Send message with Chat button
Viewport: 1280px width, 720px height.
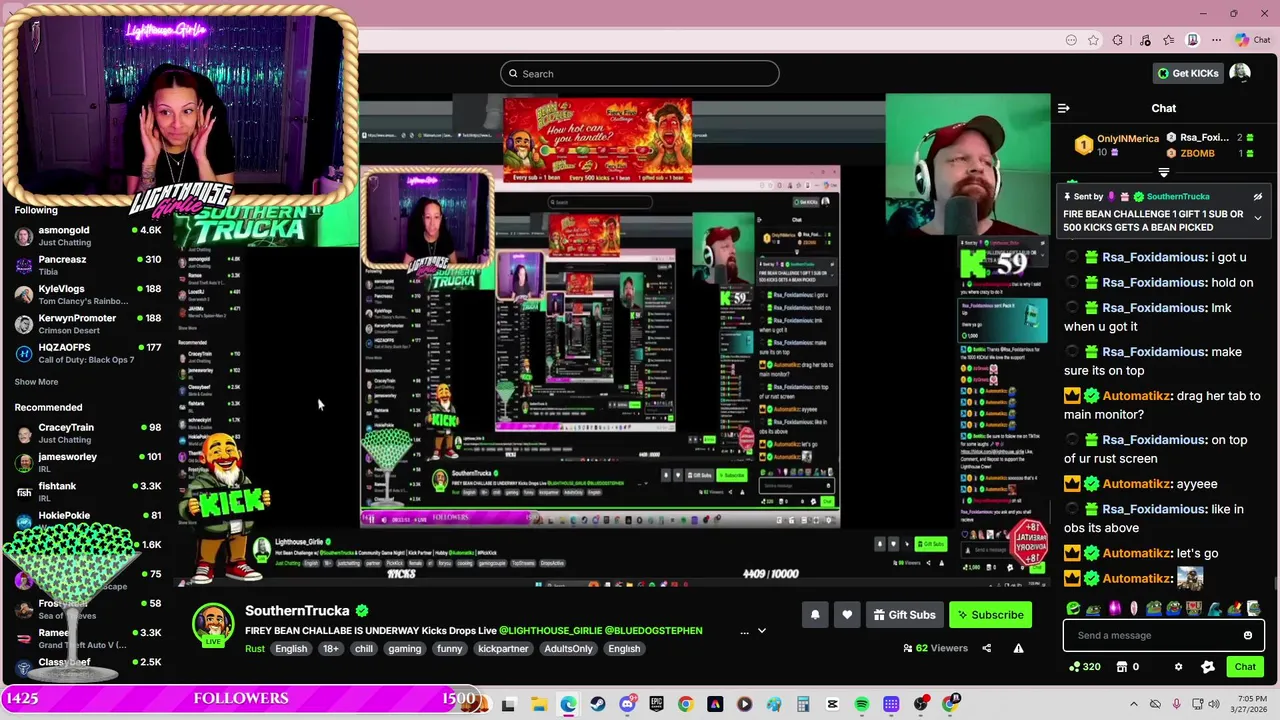pos(1245,667)
